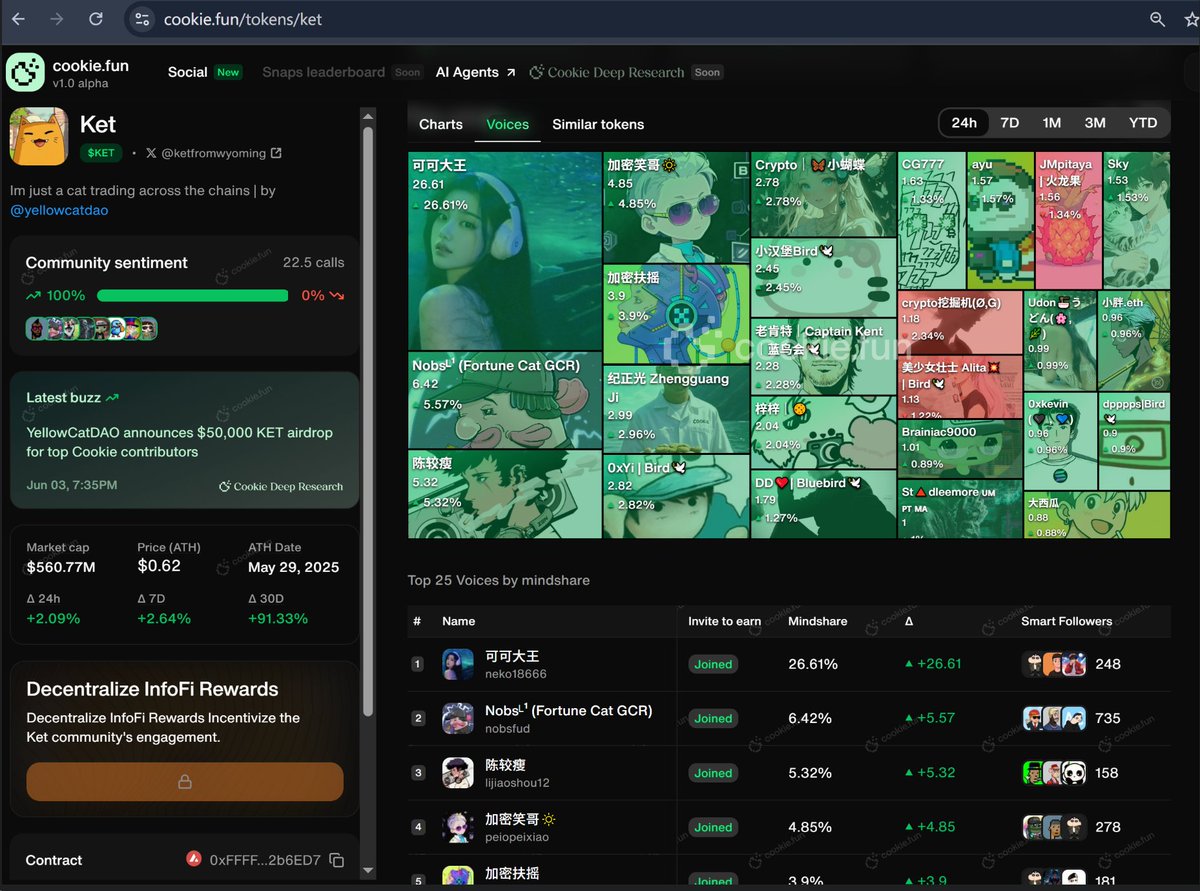This screenshot has width=1200, height=891.
Task: Click smart follower avatars in Nobs row
Action: [1054, 718]
